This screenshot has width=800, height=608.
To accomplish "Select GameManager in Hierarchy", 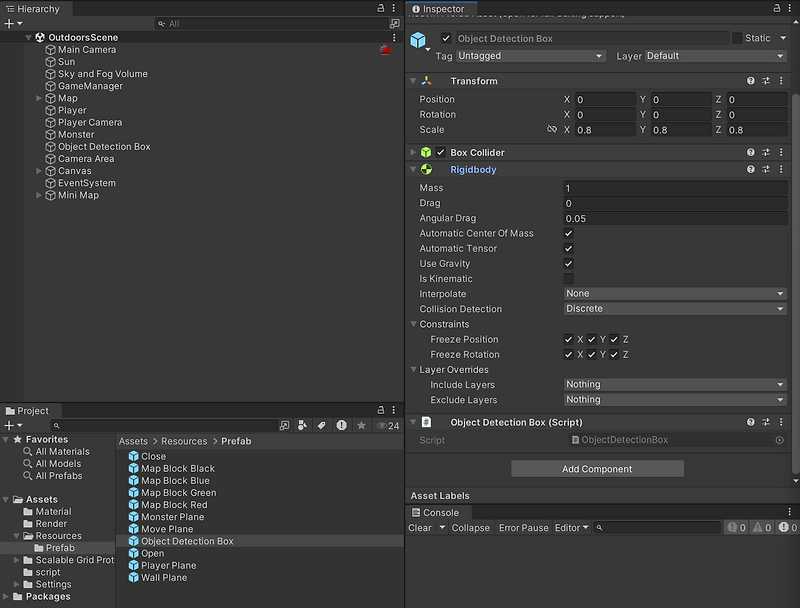I will (x=90, y=86).
